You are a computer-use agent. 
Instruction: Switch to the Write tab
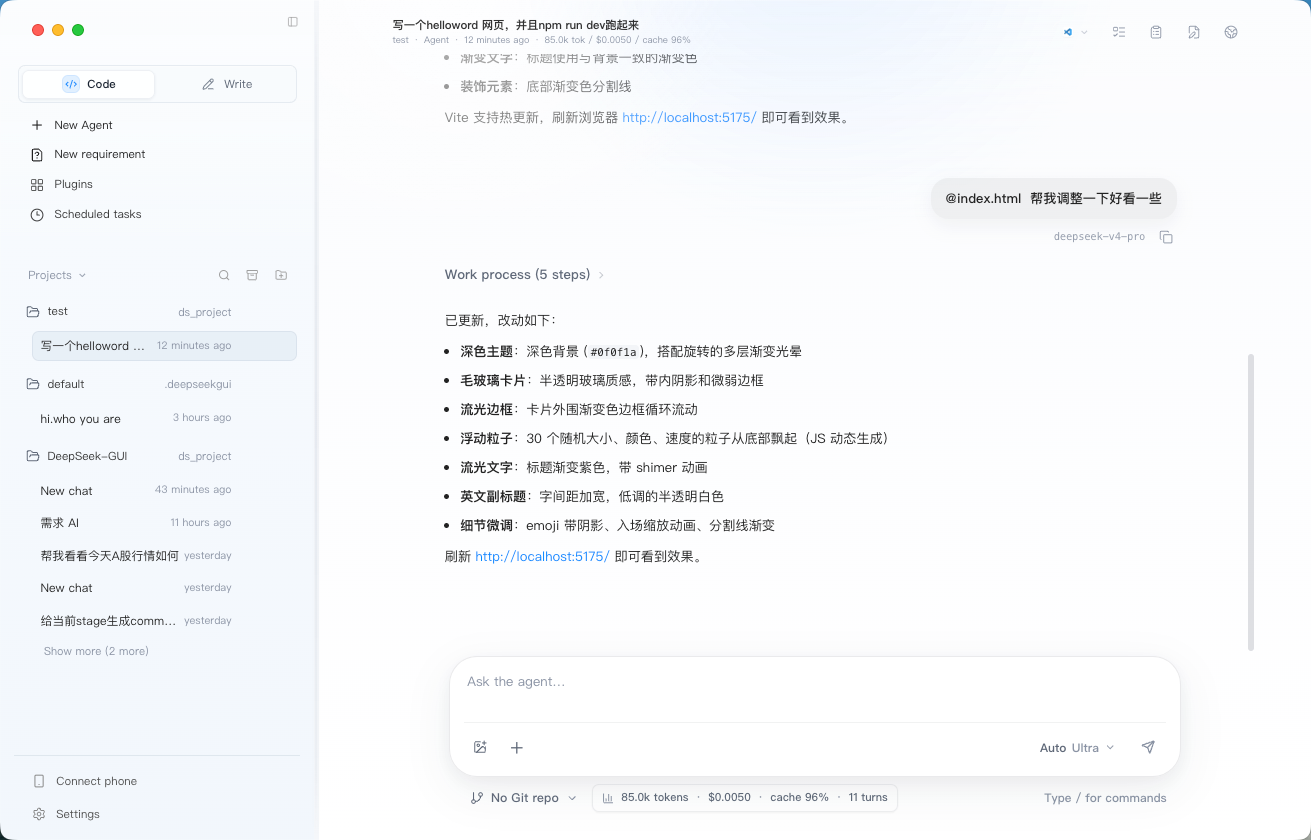pos(227,84)
